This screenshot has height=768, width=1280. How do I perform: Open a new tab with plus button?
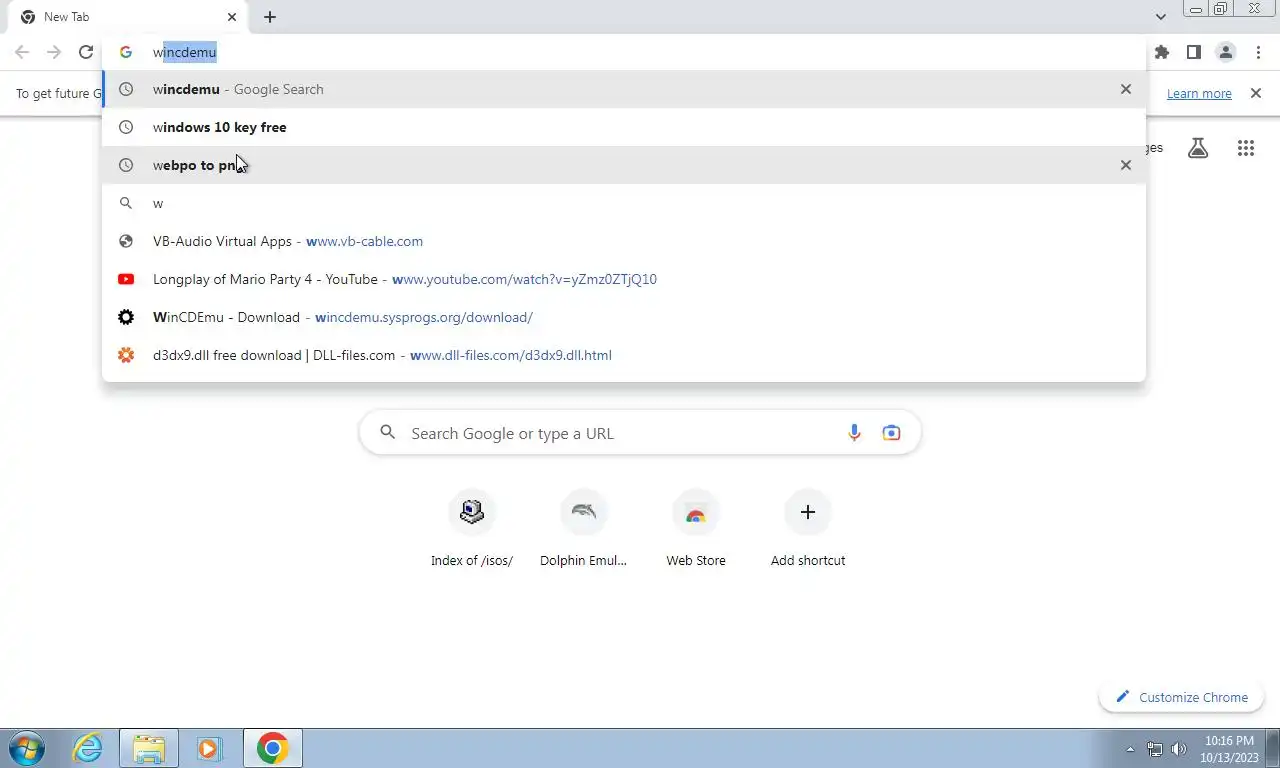(x=270, y=17)
